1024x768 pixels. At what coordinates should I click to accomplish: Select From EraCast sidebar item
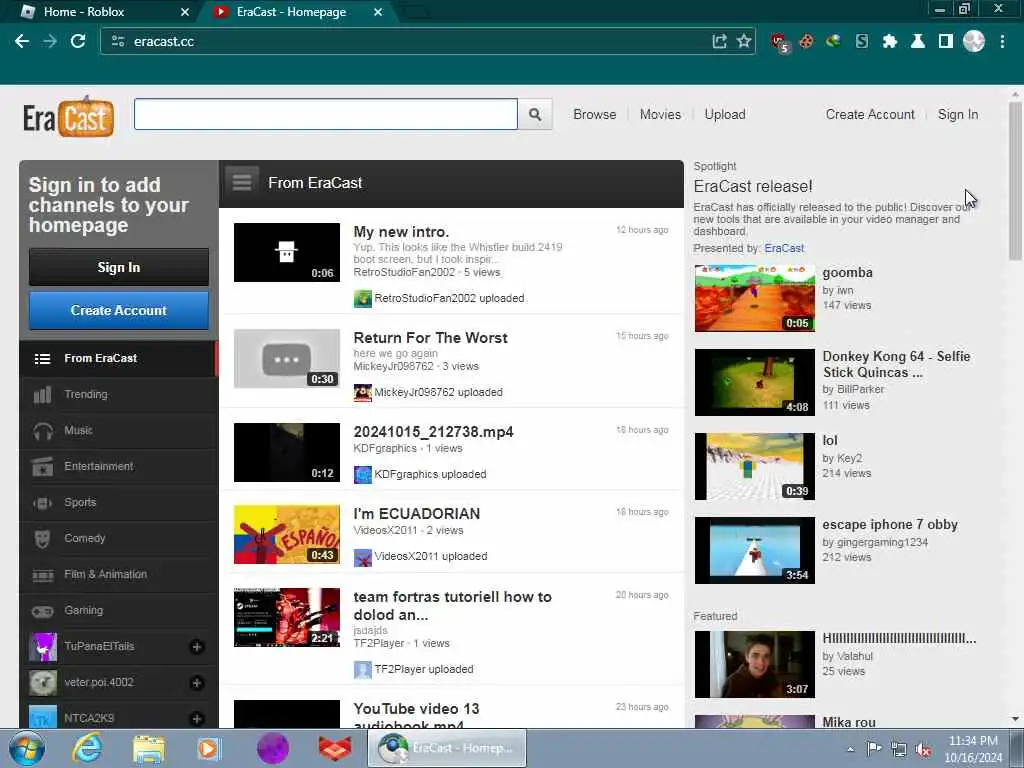pyautogui.click(x=118, y=359)
